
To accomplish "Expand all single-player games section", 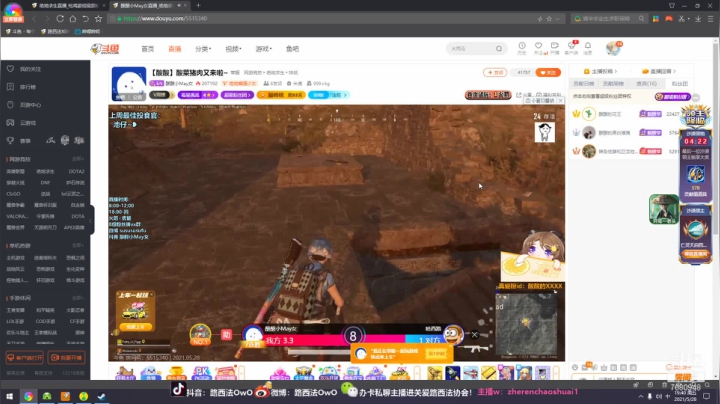I will 78,246.
